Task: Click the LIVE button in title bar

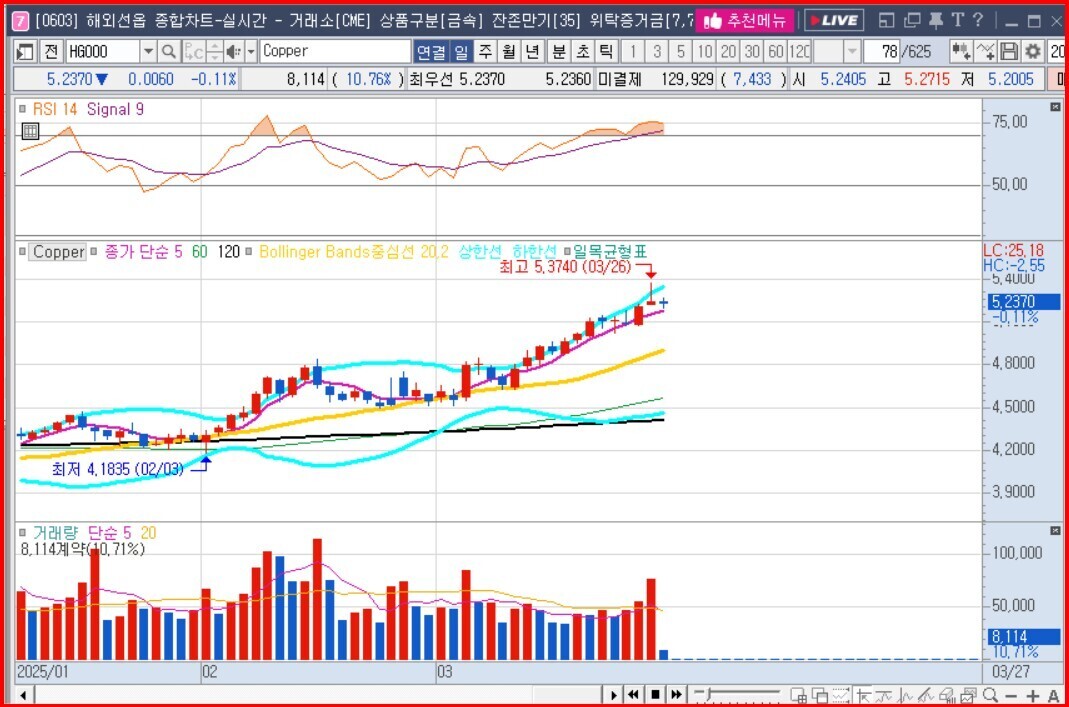Action: 833,20
